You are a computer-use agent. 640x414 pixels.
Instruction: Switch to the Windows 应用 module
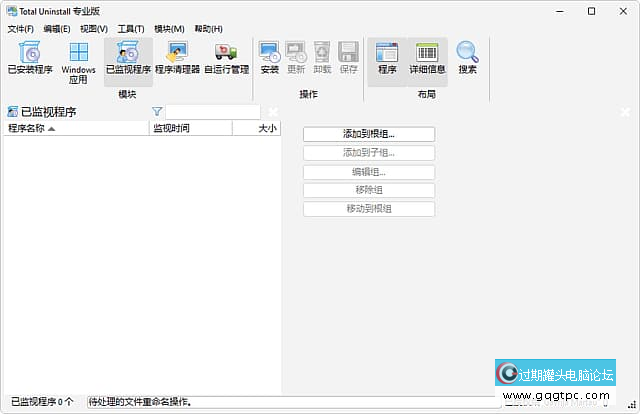pos(78,61)
